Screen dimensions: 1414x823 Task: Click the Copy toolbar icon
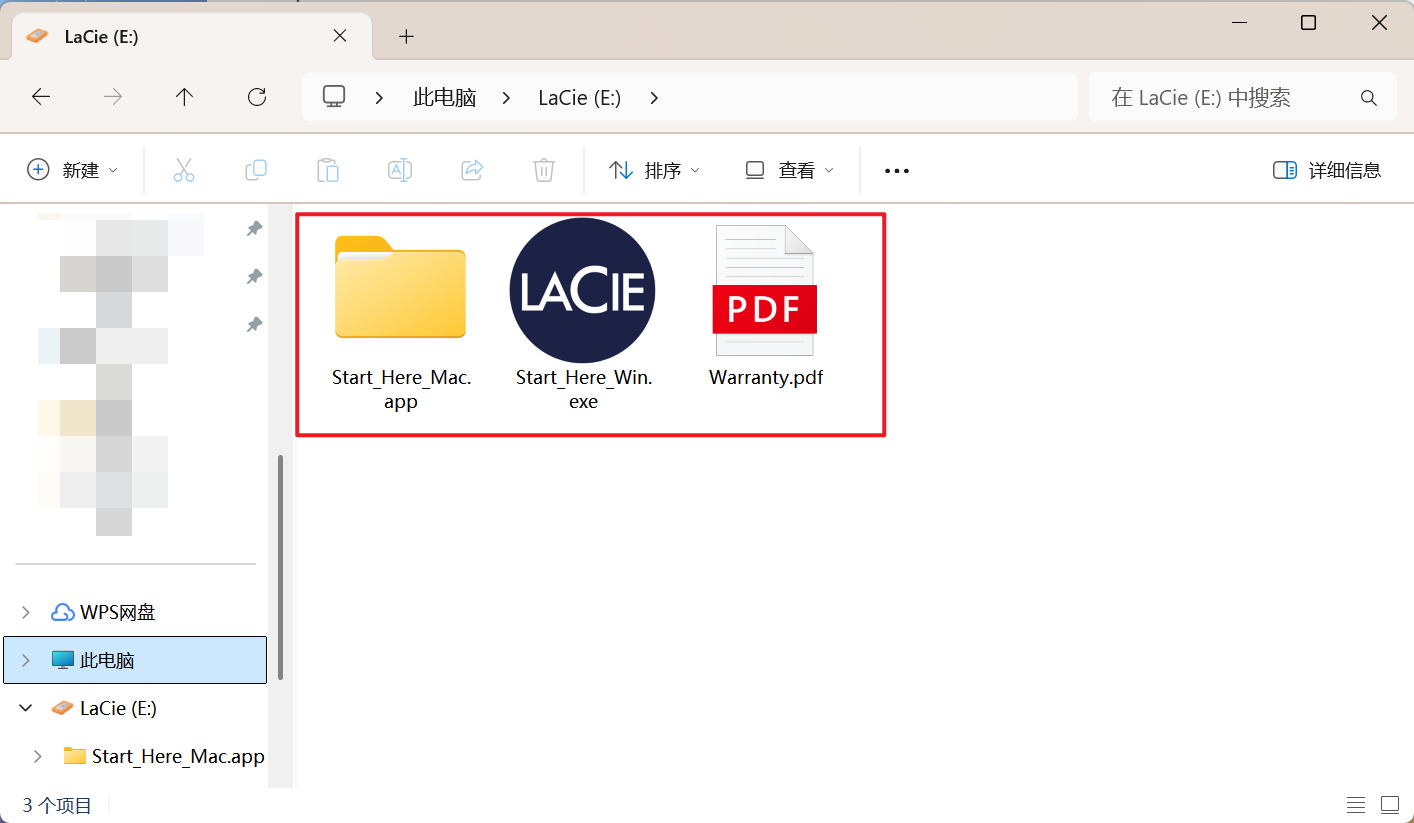[x=256, y=170]
